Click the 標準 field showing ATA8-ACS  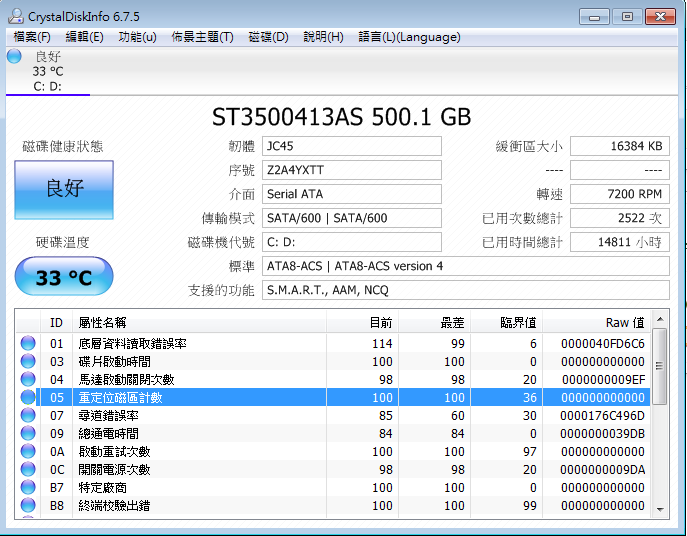(466, 266)
